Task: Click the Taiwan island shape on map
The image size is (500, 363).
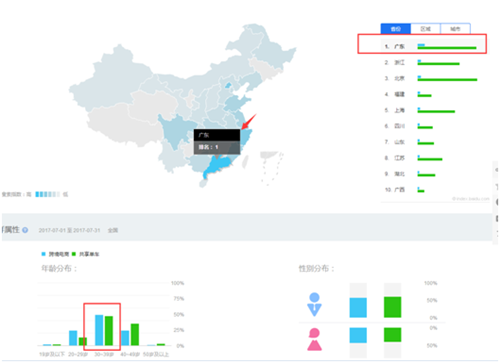Action: [245, 162]
